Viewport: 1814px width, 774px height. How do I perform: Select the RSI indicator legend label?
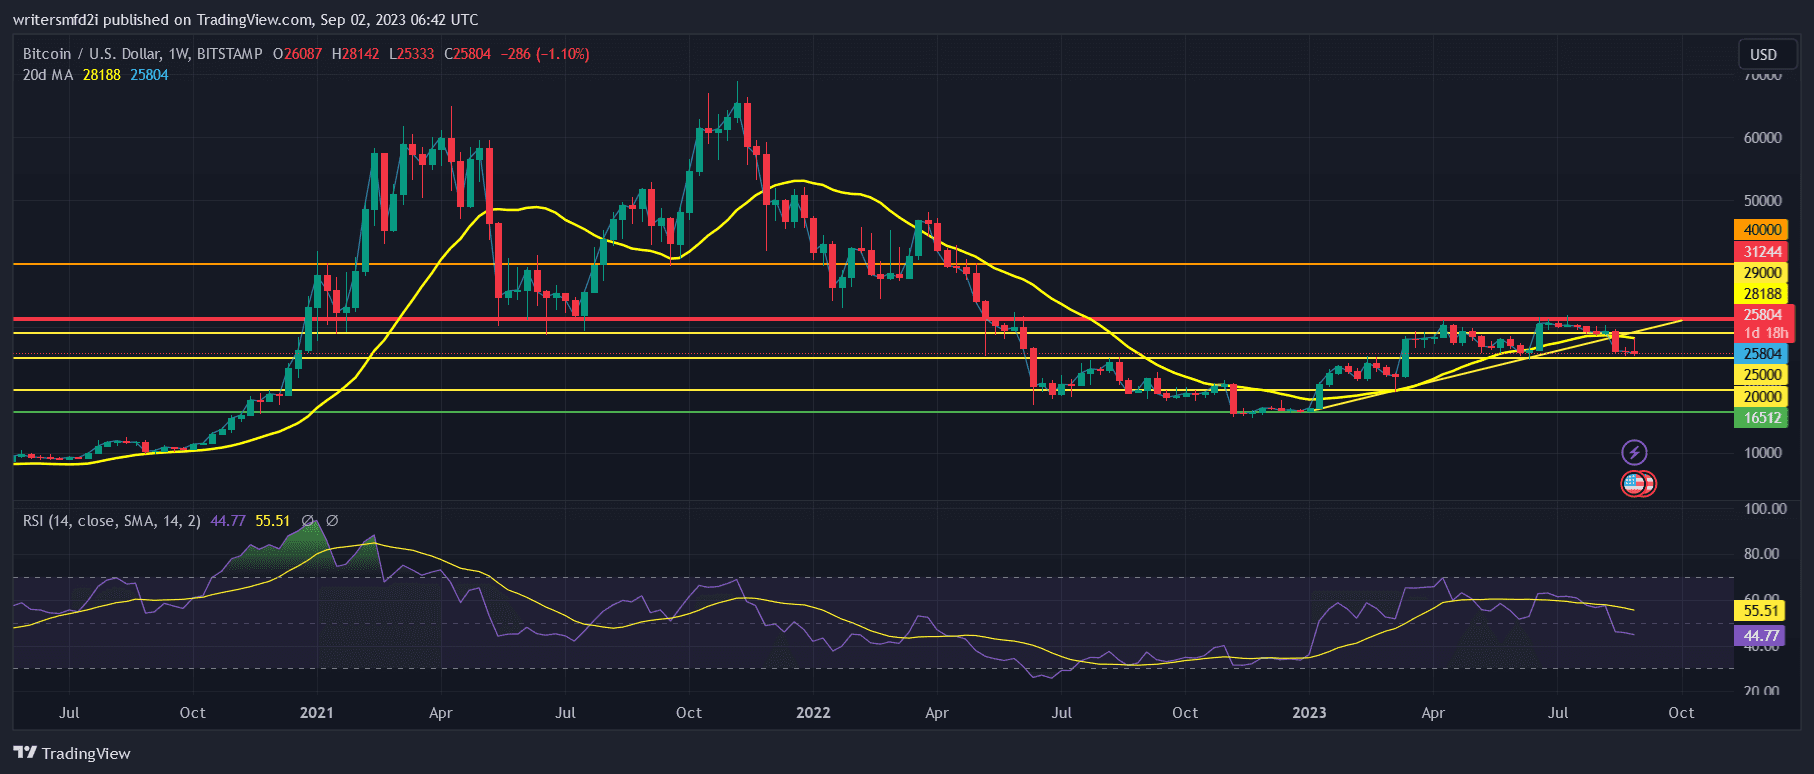click(111, 521)
